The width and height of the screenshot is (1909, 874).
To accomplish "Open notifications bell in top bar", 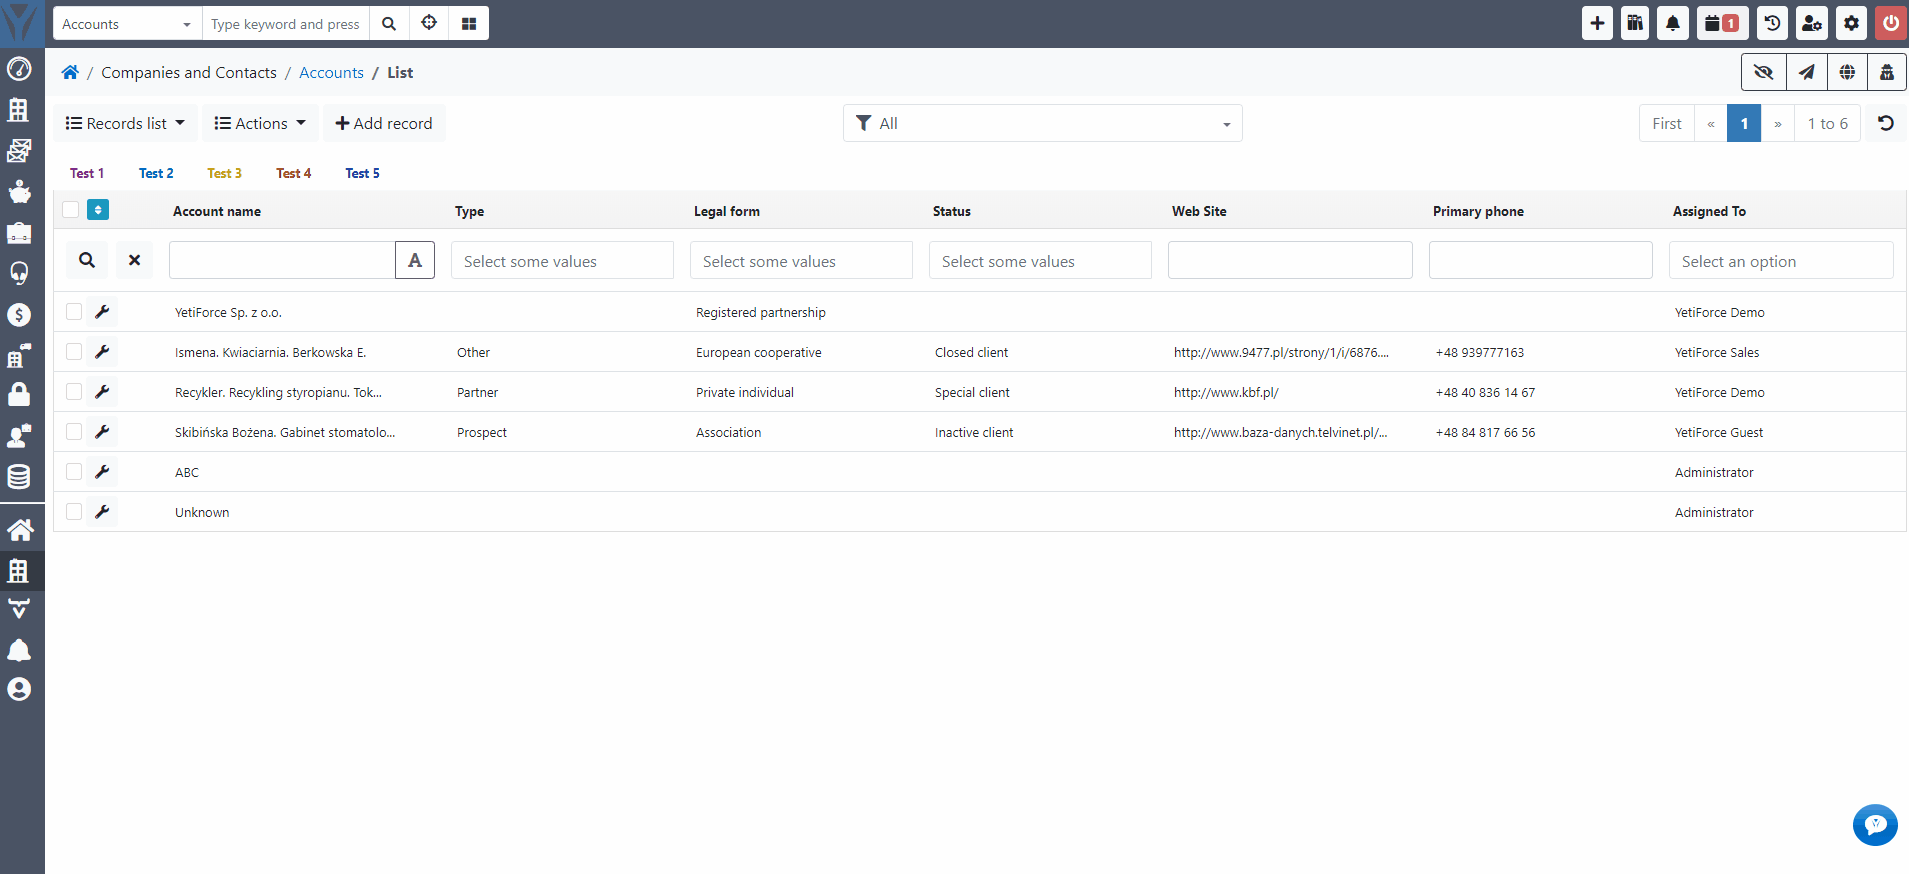I will (1673, 23).
